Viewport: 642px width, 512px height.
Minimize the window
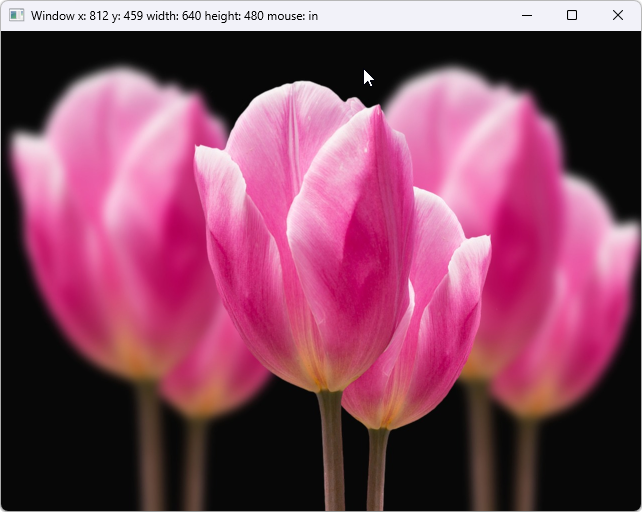click(x=527, y=16)
